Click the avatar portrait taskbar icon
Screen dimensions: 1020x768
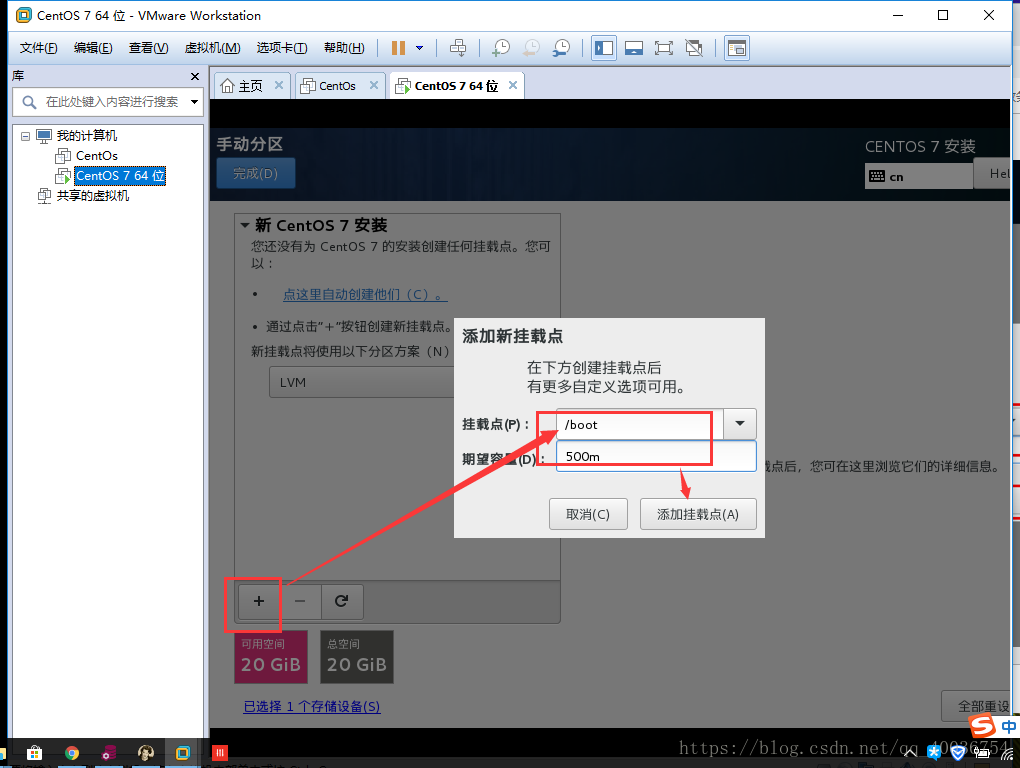pyautogui.click(x=146, y=753)
